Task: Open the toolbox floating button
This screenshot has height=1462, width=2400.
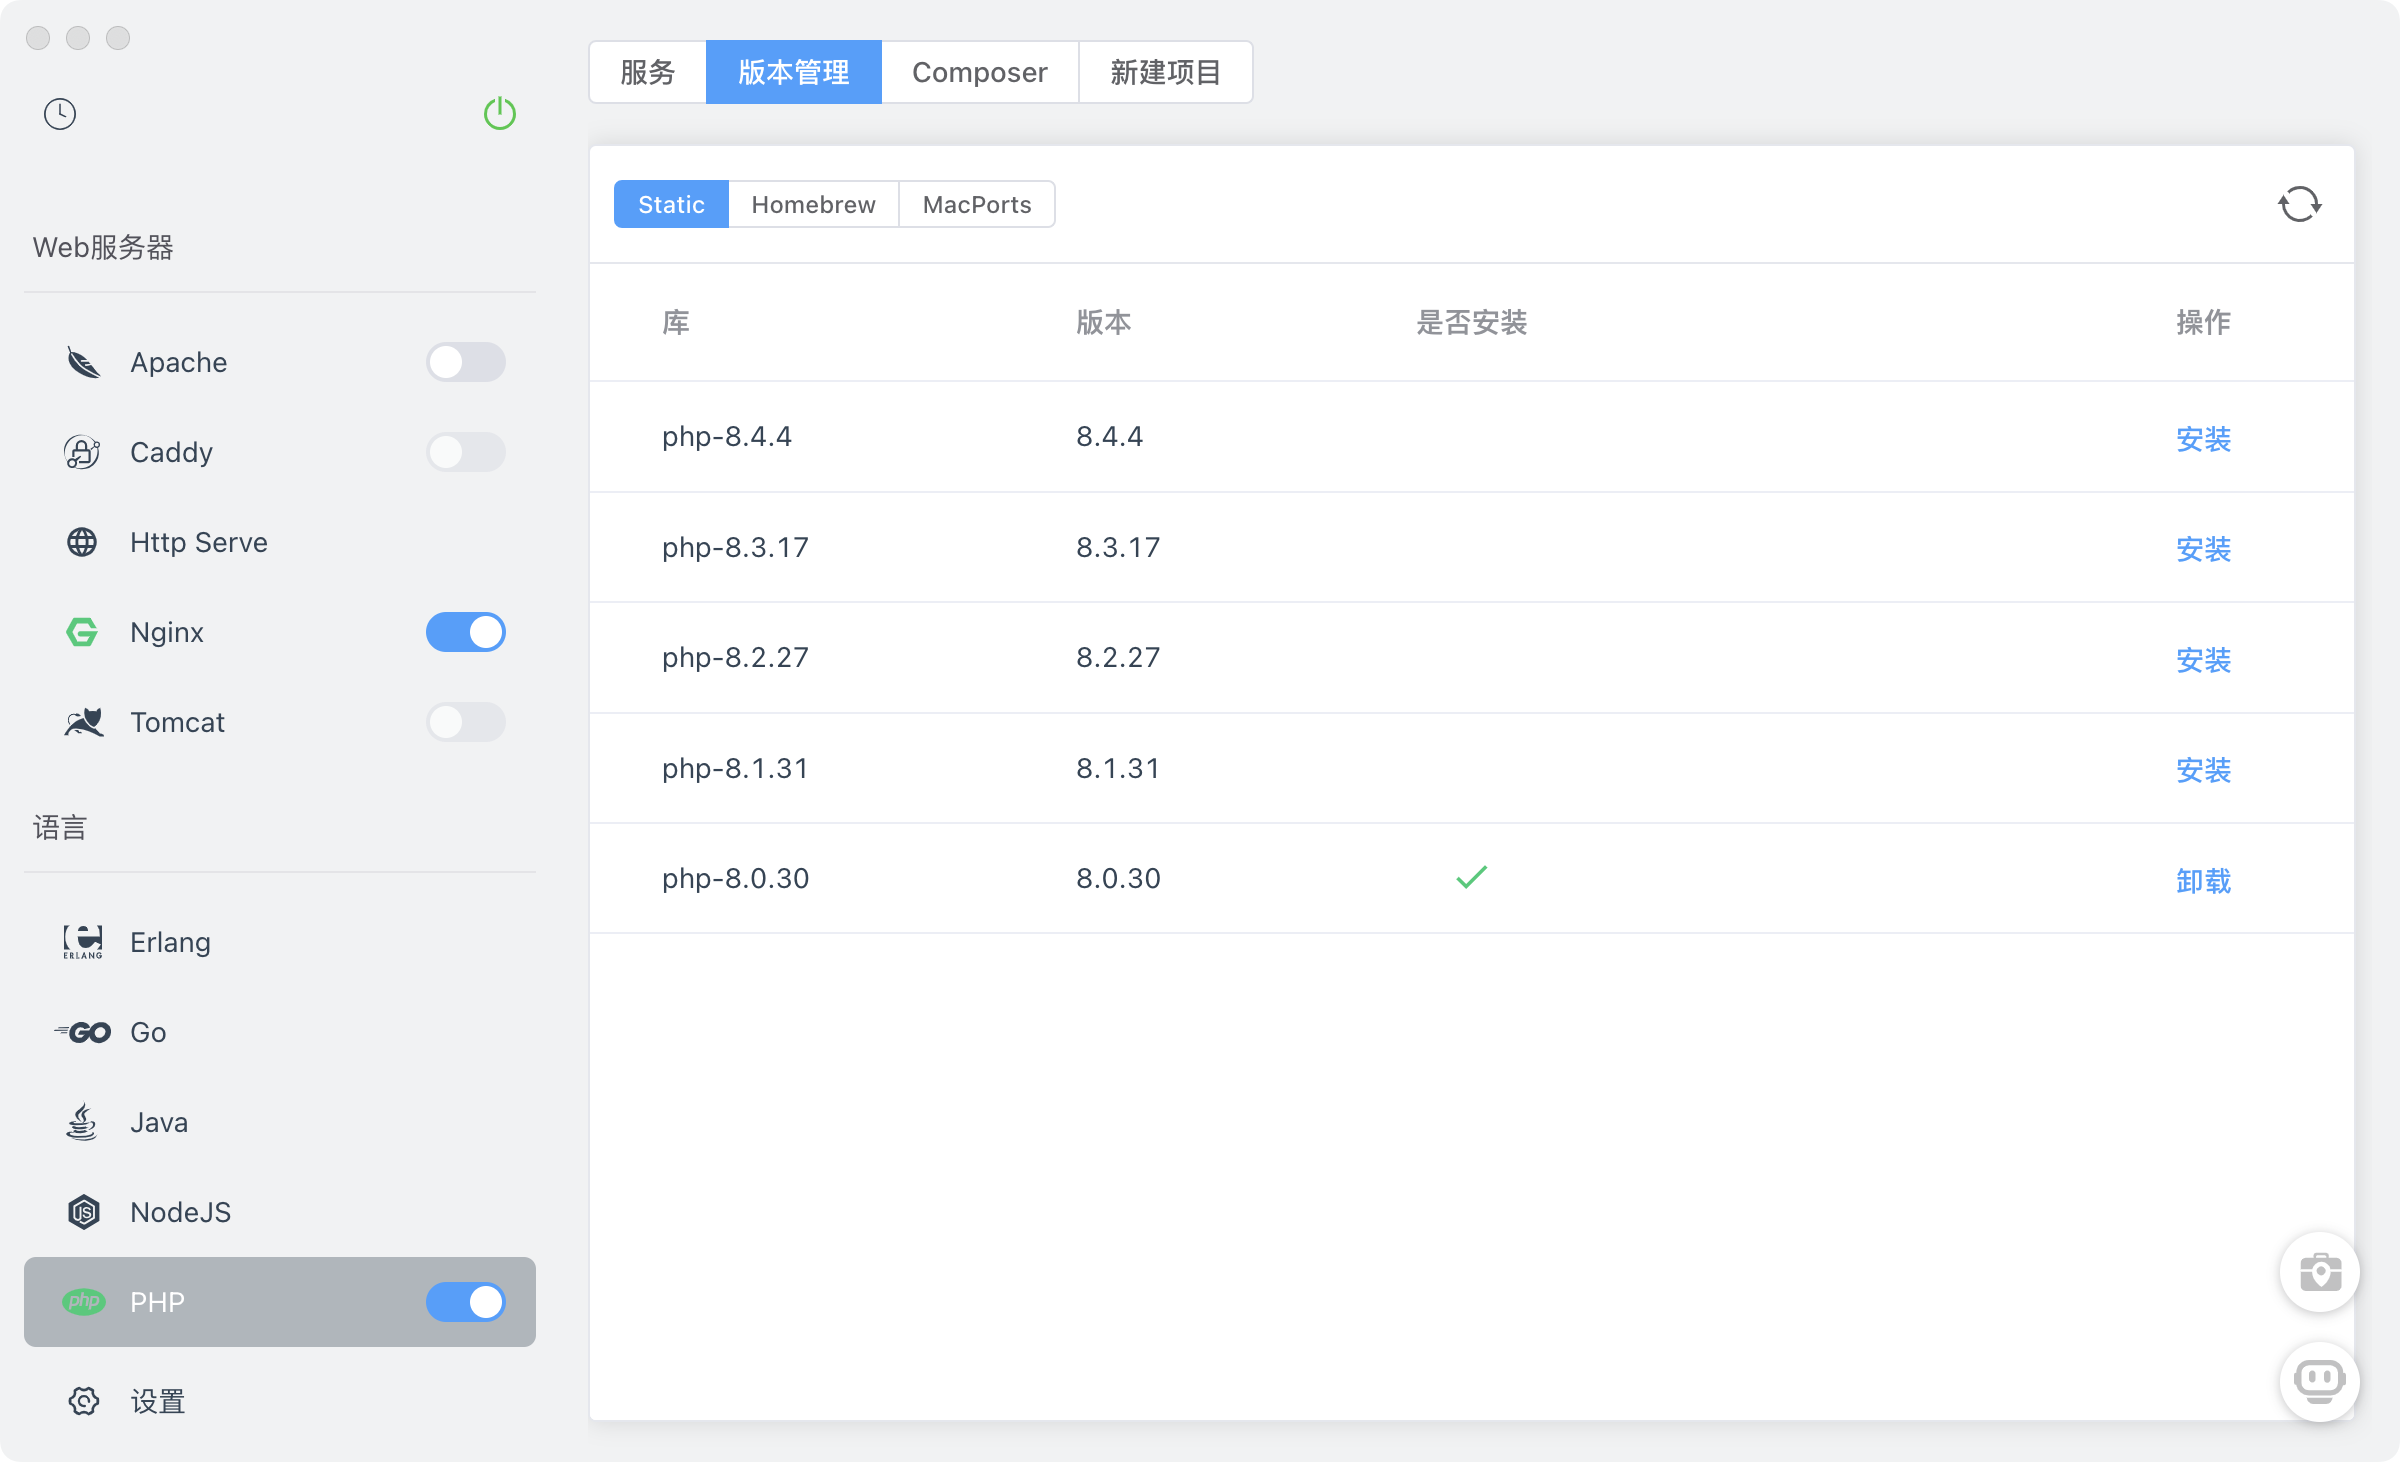Action: [2319, 1272]
